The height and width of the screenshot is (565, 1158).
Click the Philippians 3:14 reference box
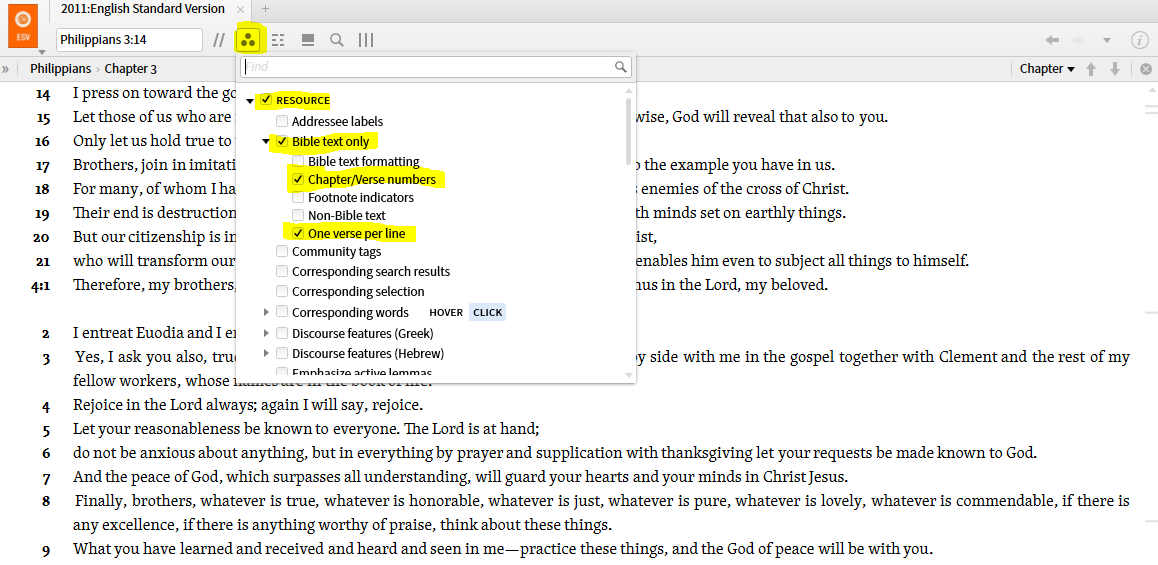(129, 40)
